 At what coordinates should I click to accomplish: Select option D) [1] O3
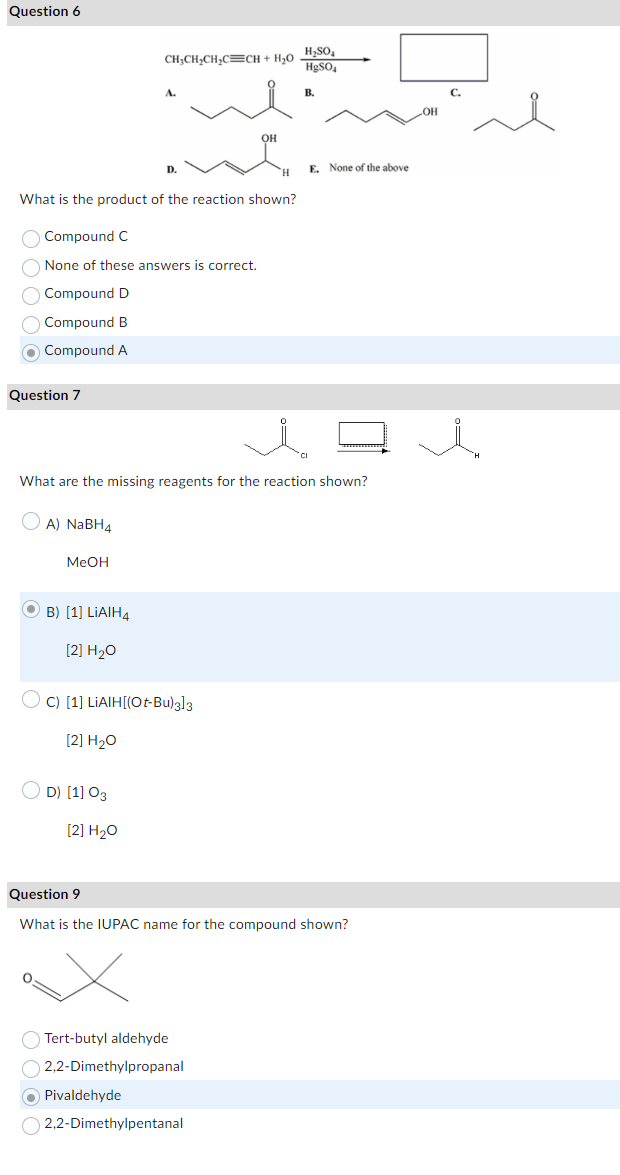pos(30,791)
